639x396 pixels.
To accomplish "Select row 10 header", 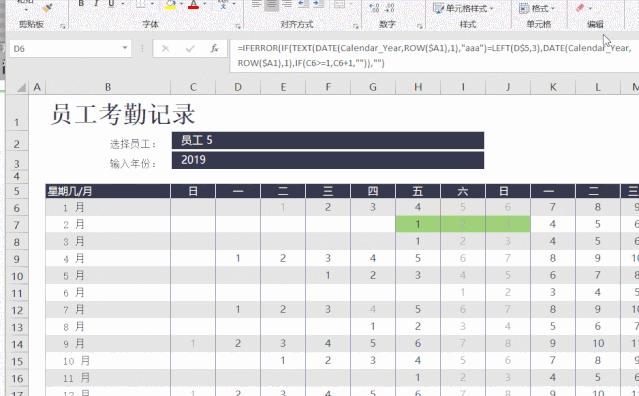I will 17,276.
